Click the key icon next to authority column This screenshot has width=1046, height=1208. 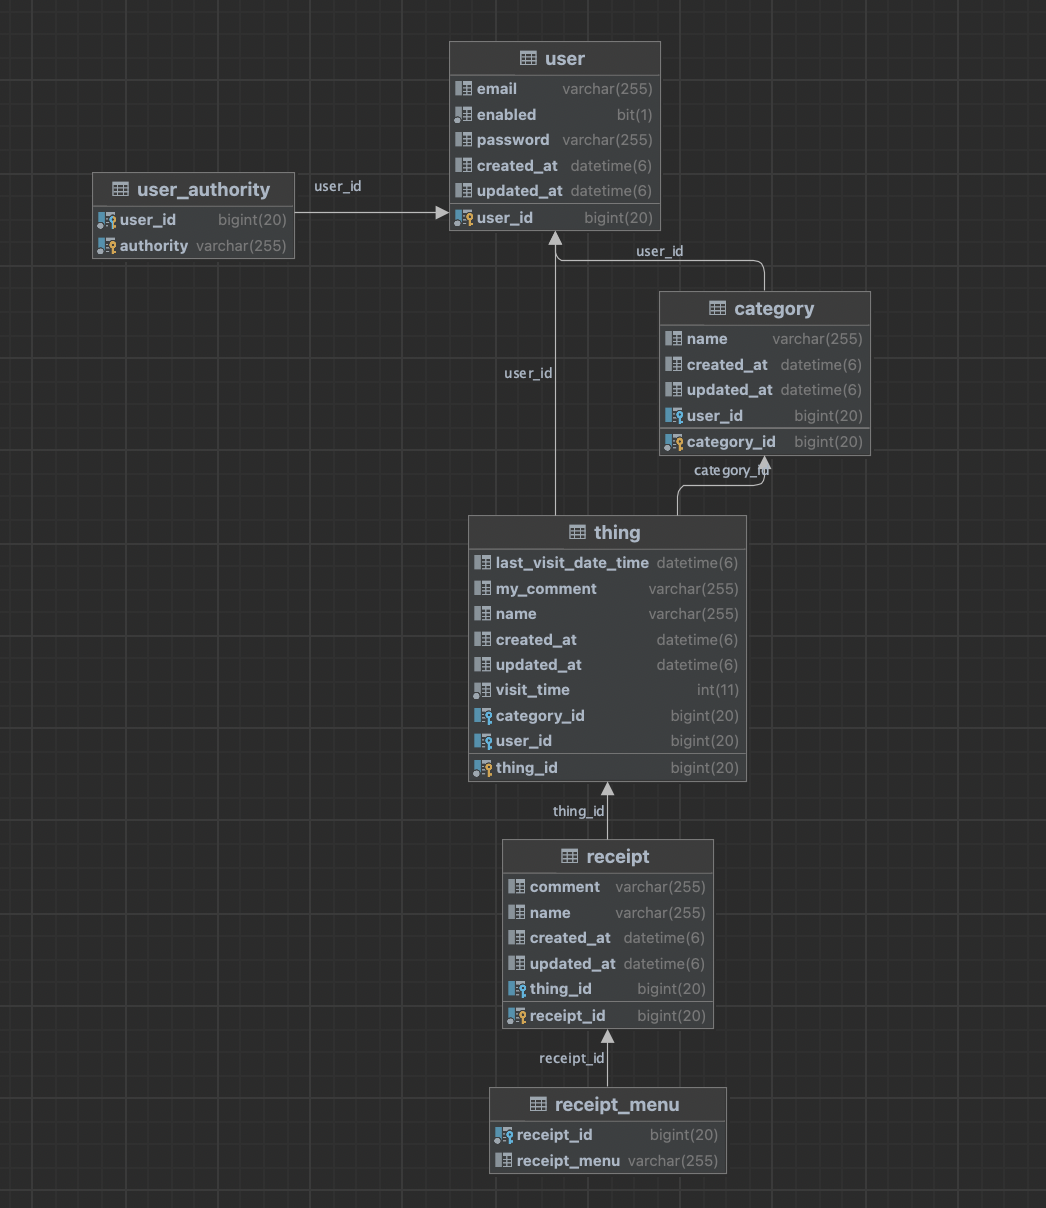107,246
